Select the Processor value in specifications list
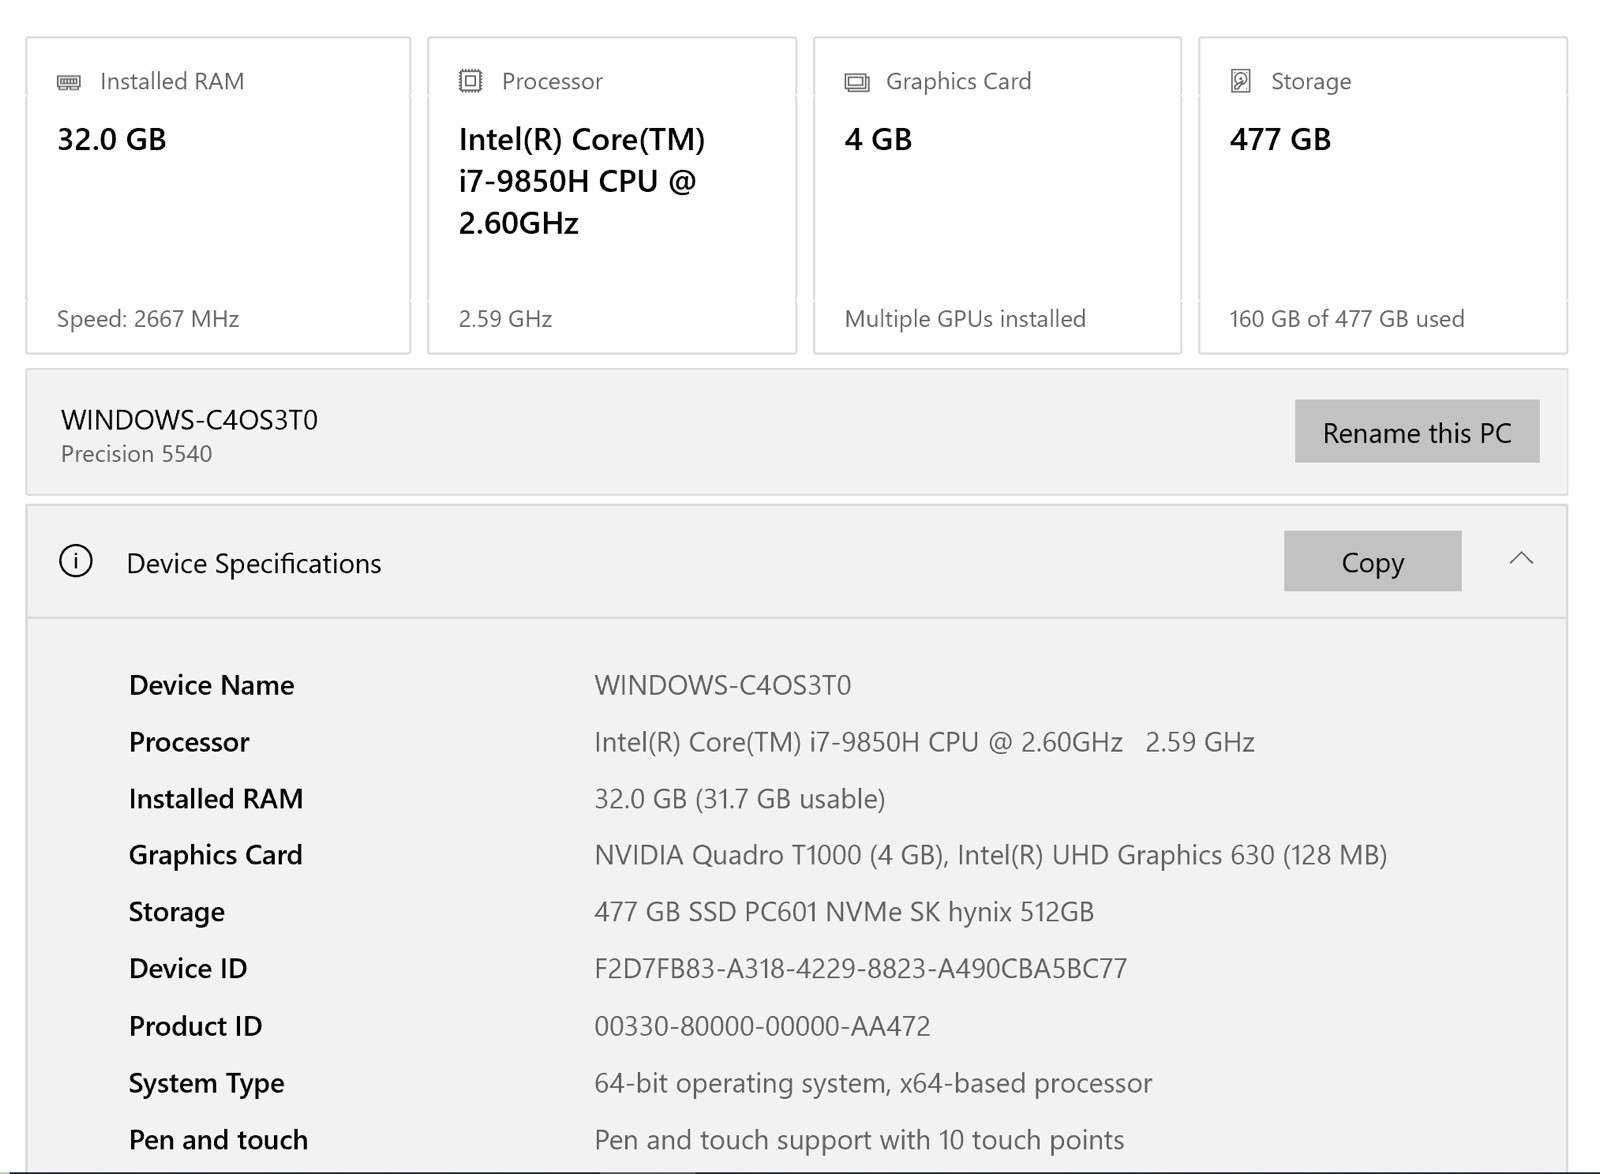Viewport: 1600px width, 1174px height. click(x=924, y=742)
